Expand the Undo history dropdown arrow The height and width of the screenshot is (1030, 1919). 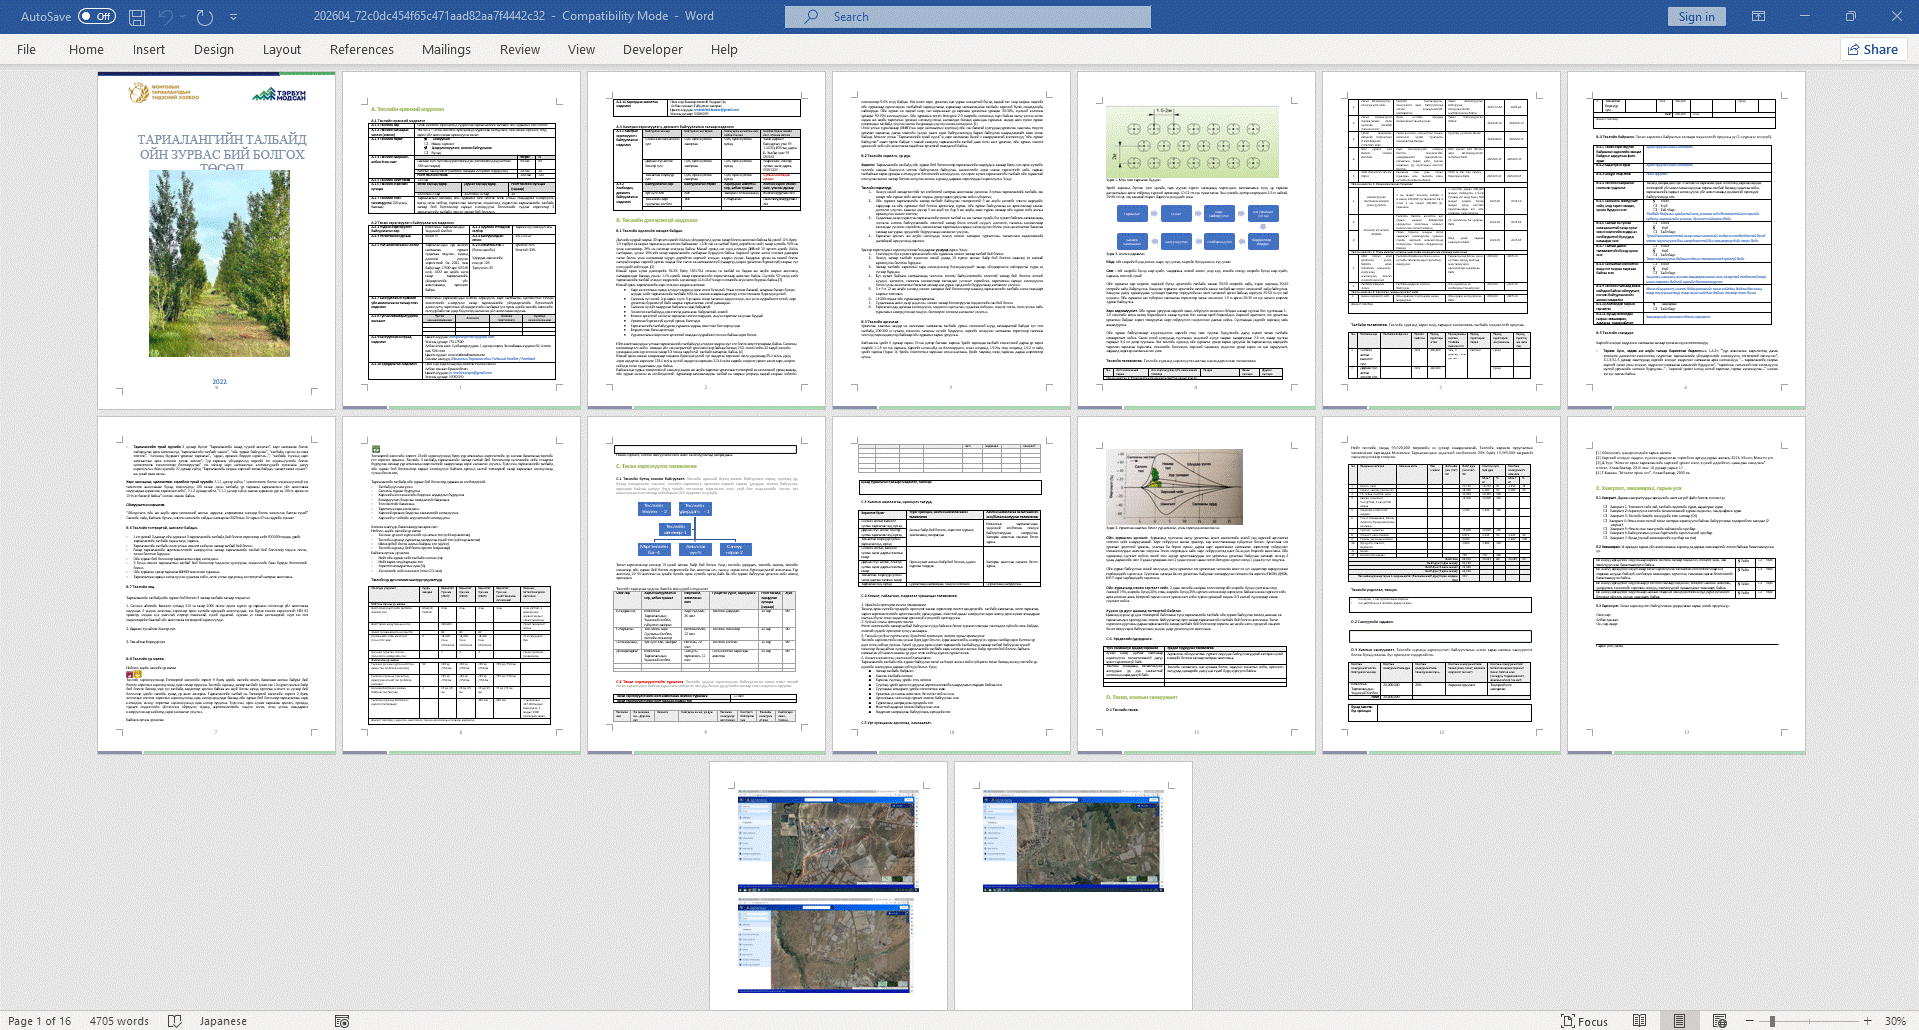click(183, 17)
